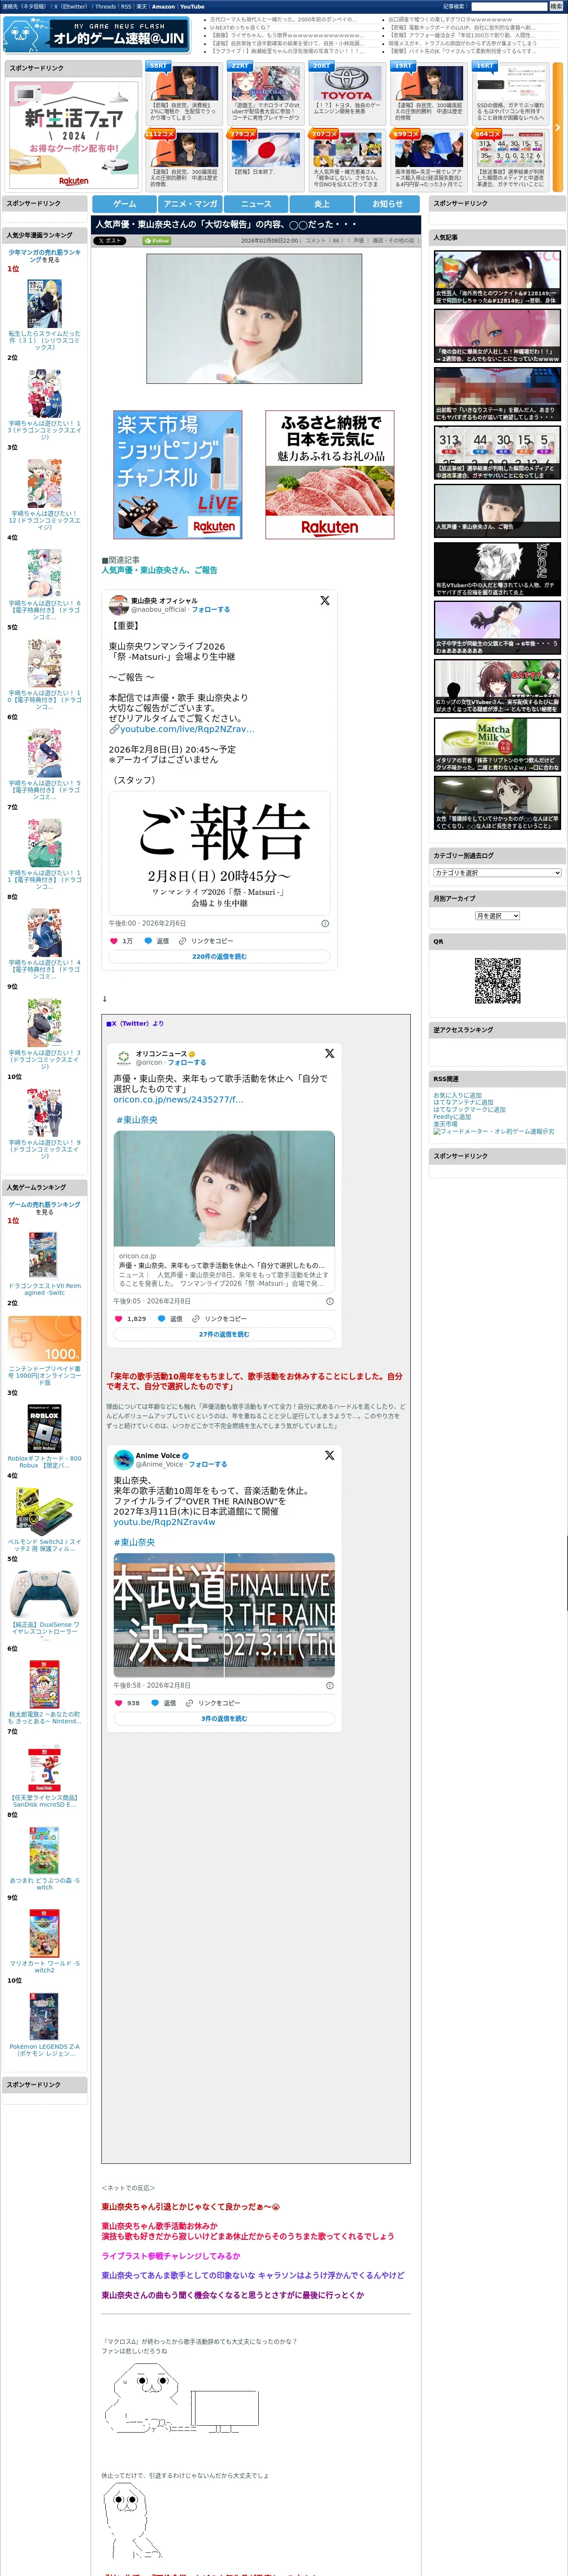
Task: Open the 月を選択 archive dropdown
Action: (497, 916)
